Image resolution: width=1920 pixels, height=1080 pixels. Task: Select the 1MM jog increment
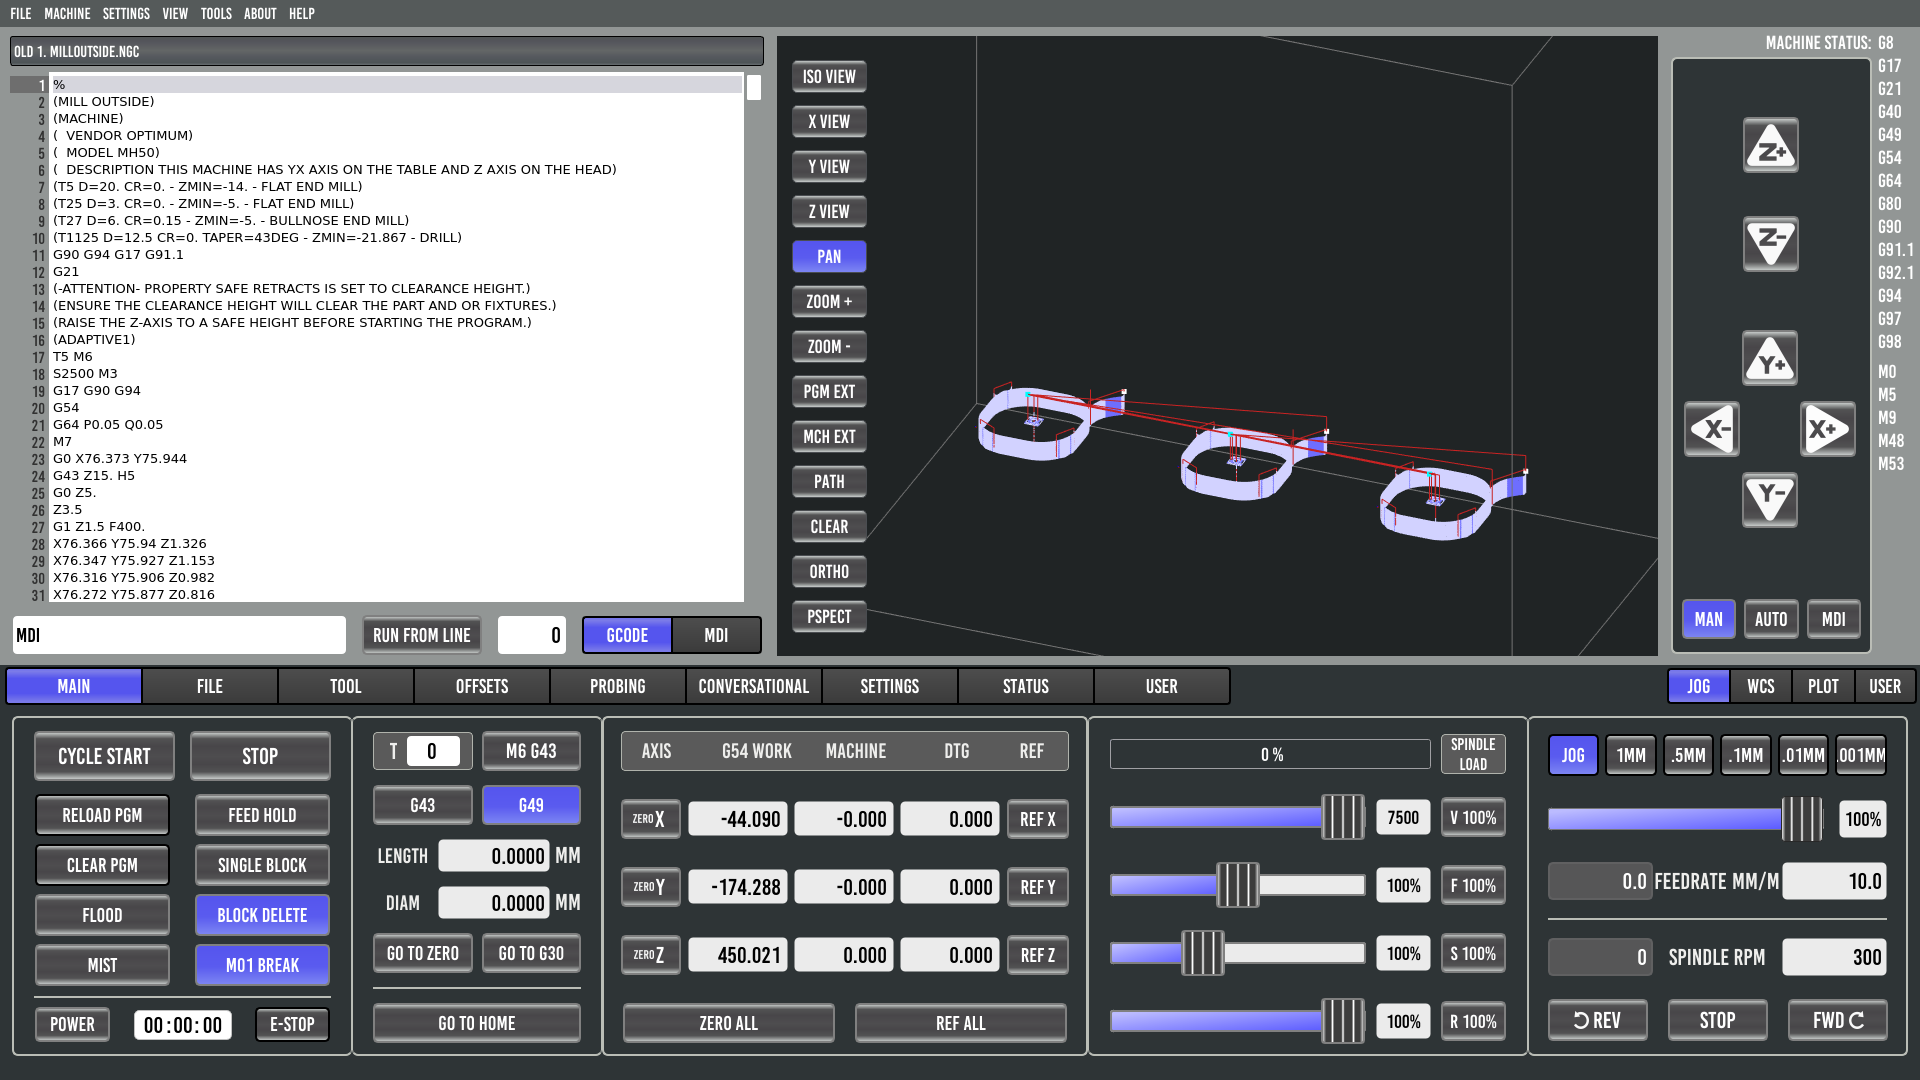[x=1630, y=755]
